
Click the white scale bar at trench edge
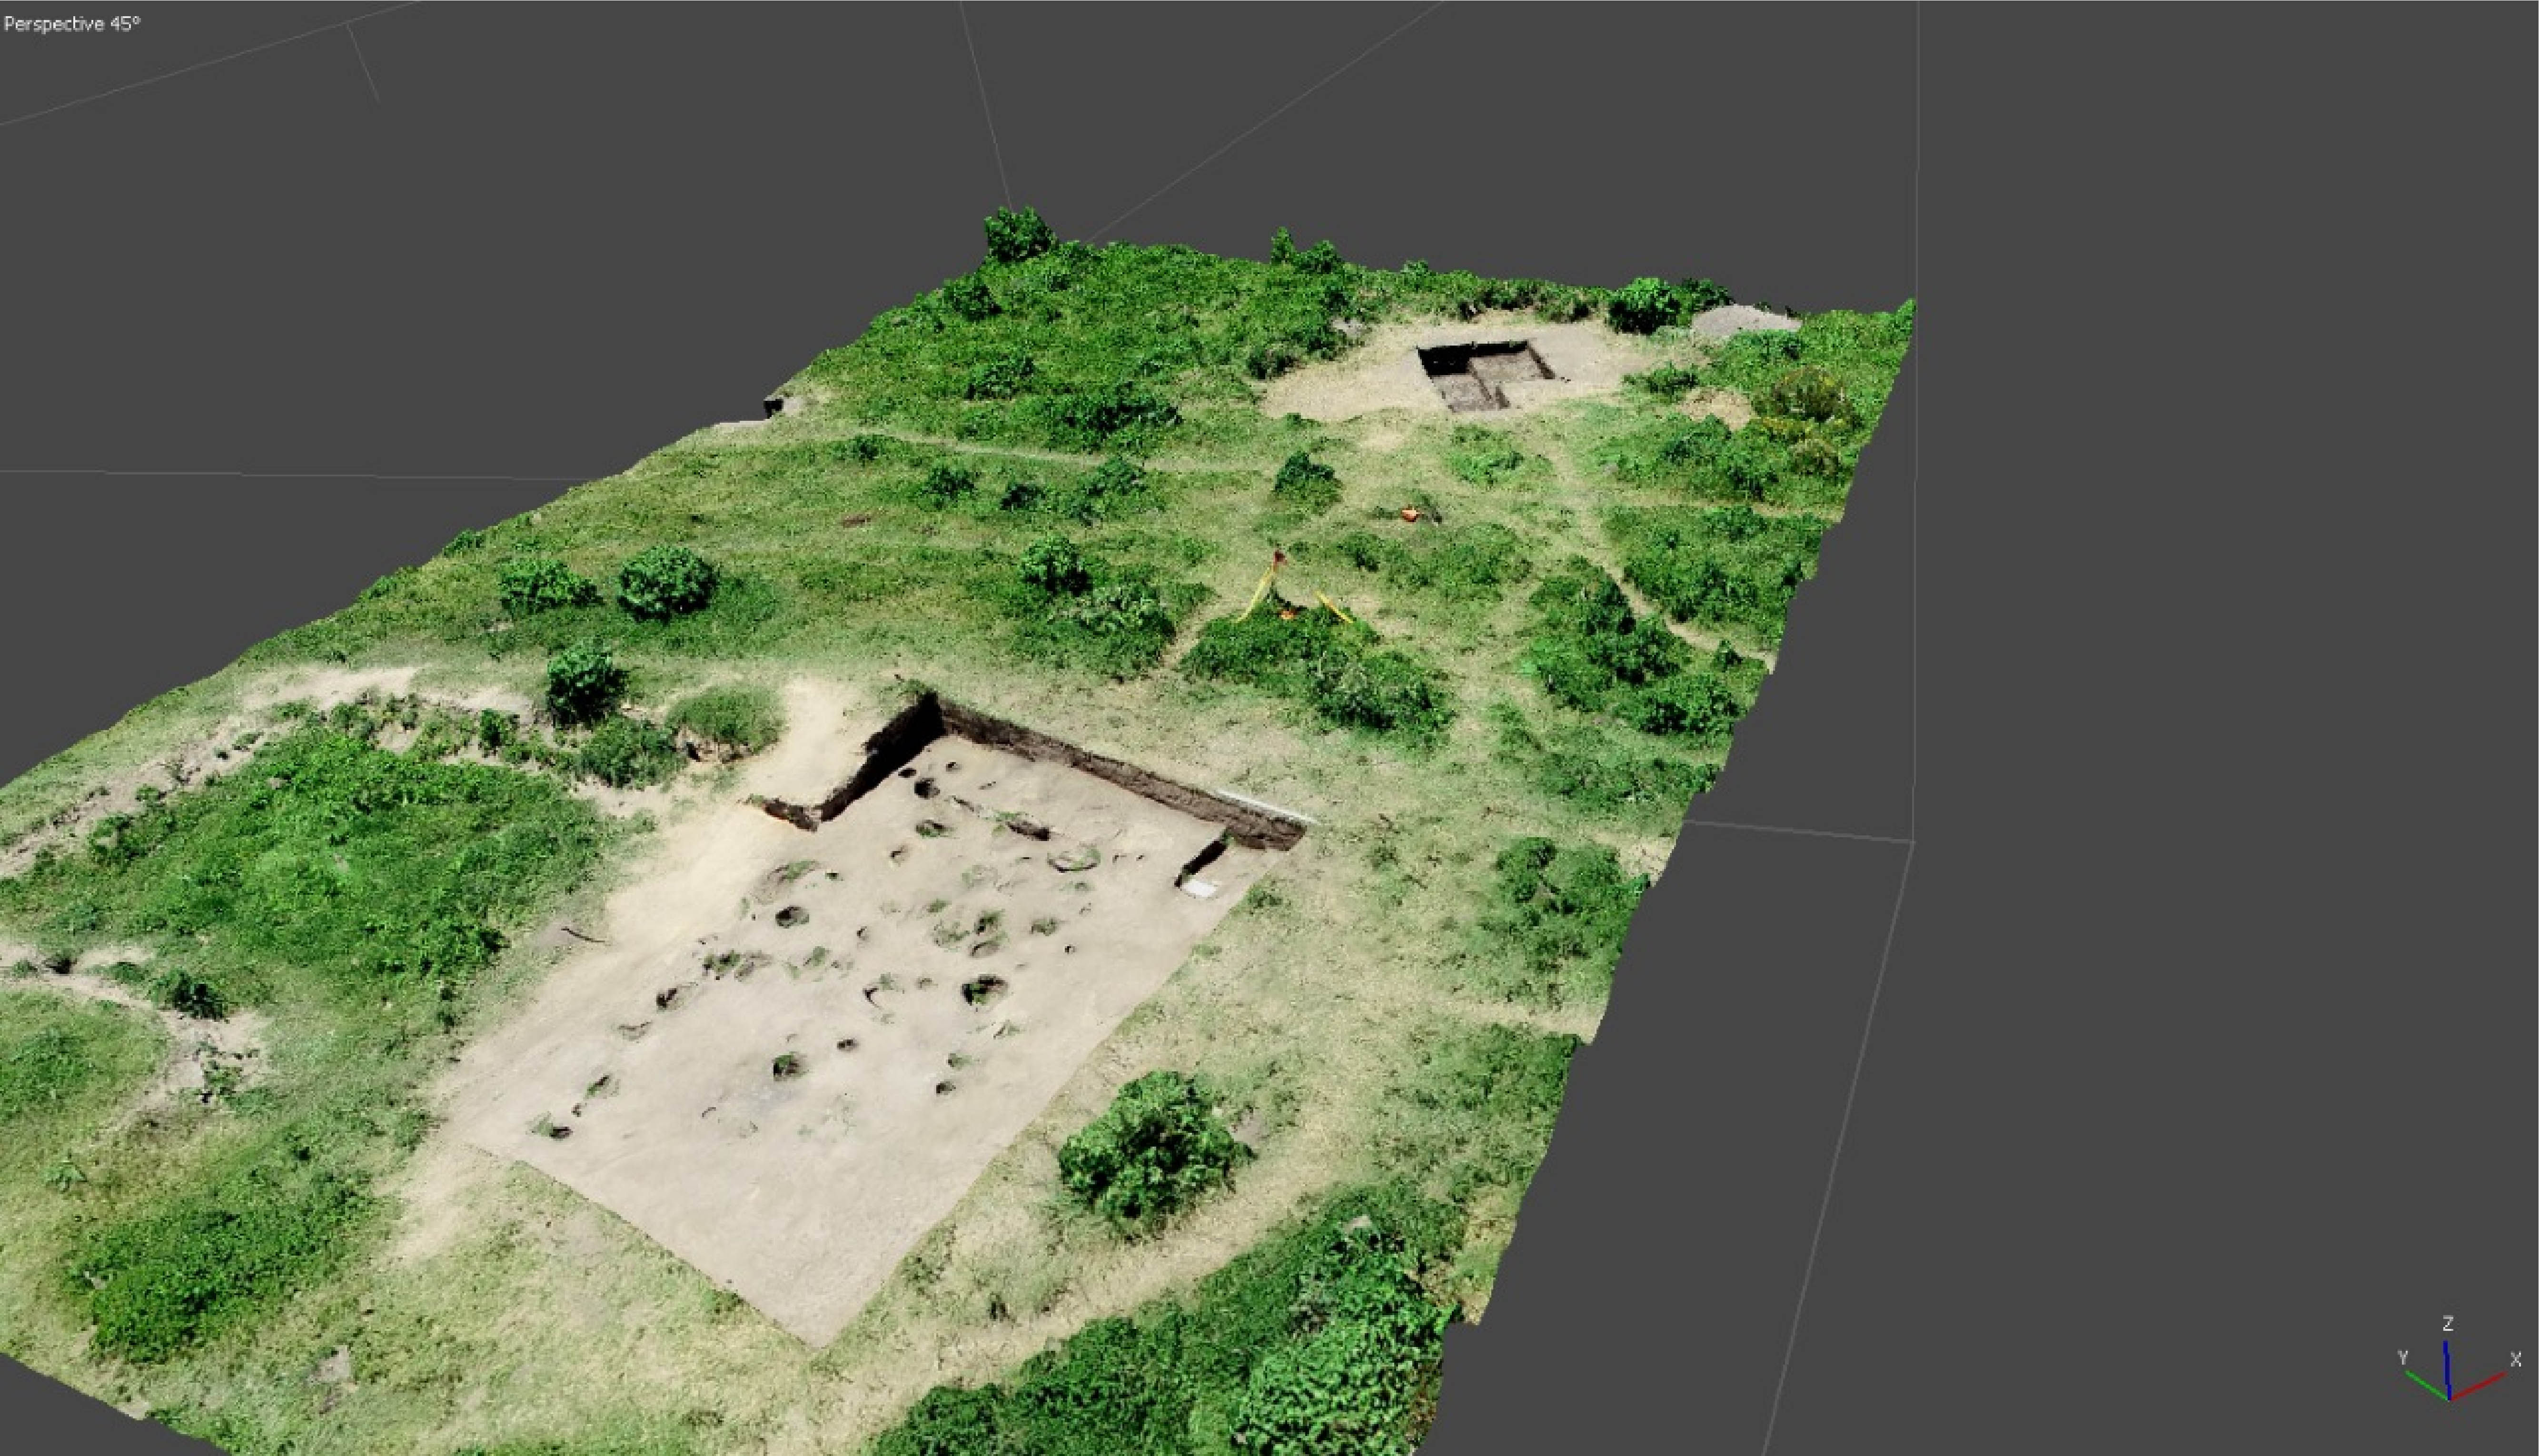tap(1266, 806)
